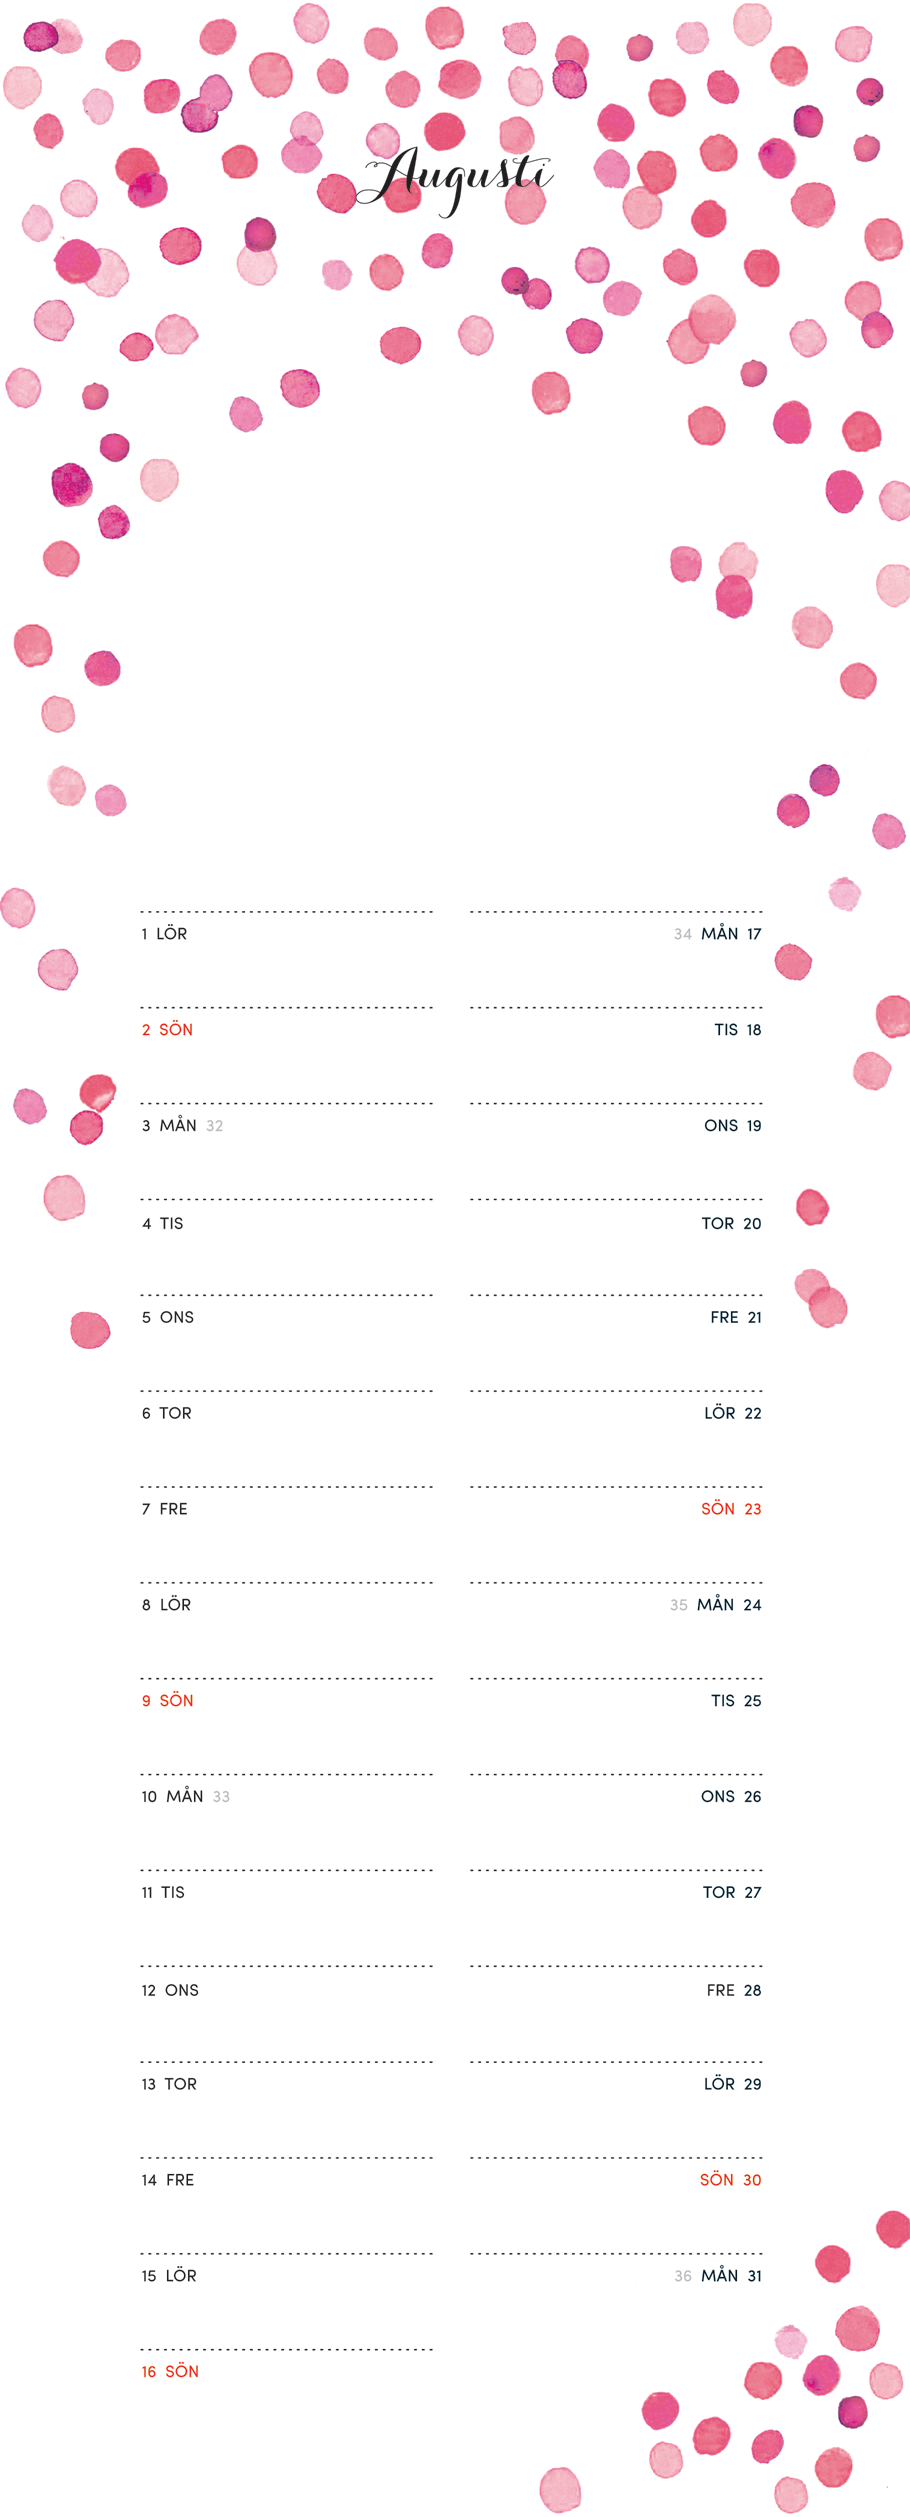Select week number 35 label
This screenshot has width=910, height=2517.
coord(679,1605)
